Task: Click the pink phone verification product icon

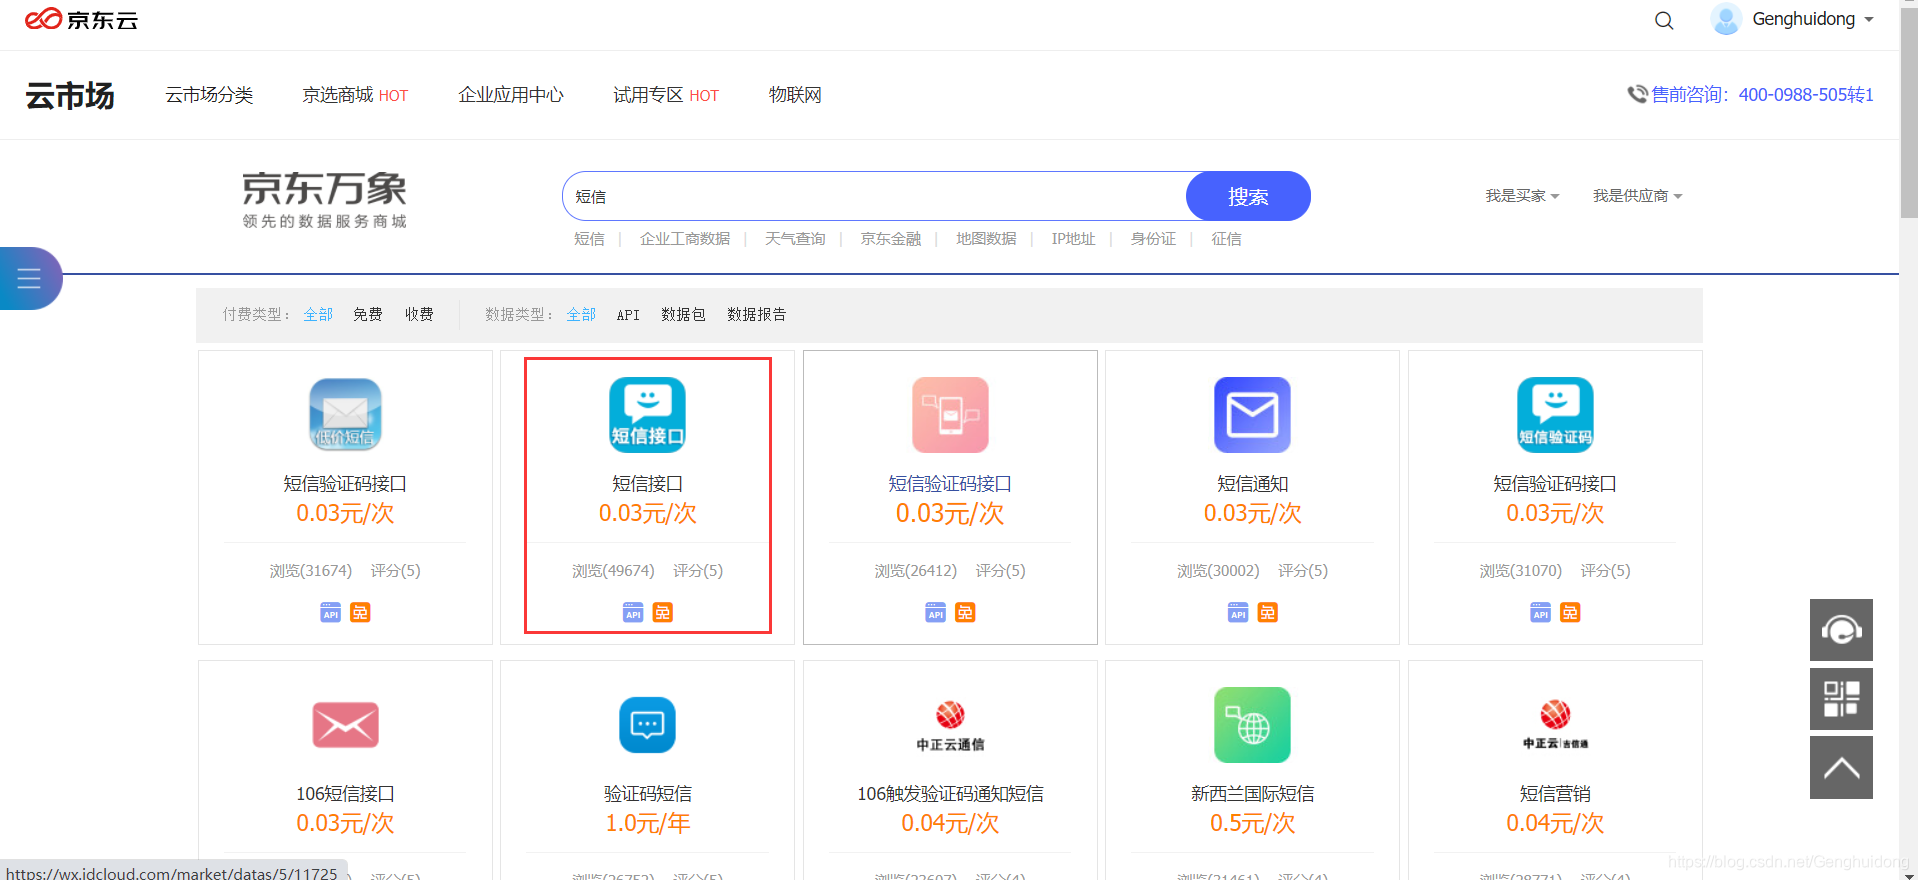Action: pos(950,415)
